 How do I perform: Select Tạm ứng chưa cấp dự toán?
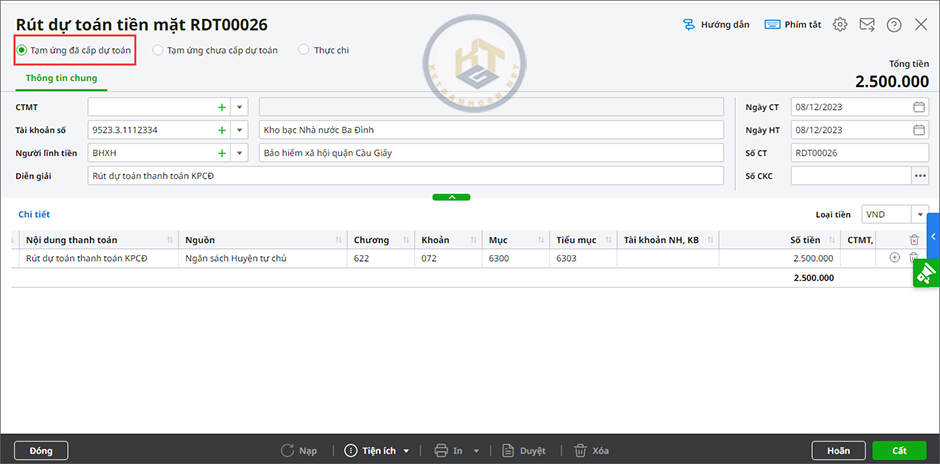pyautogui.click(x=158, y=50)
